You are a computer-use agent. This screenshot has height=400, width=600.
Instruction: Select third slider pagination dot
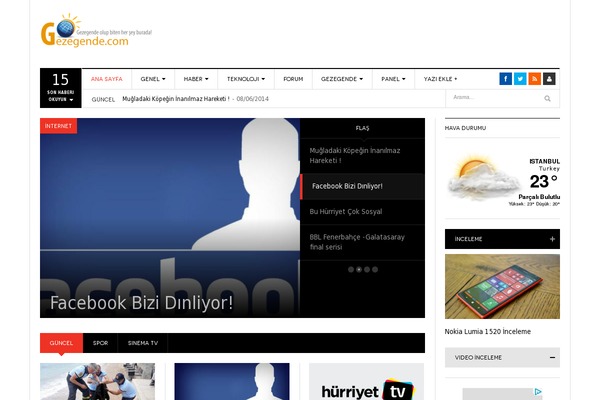tap(367, 269)
